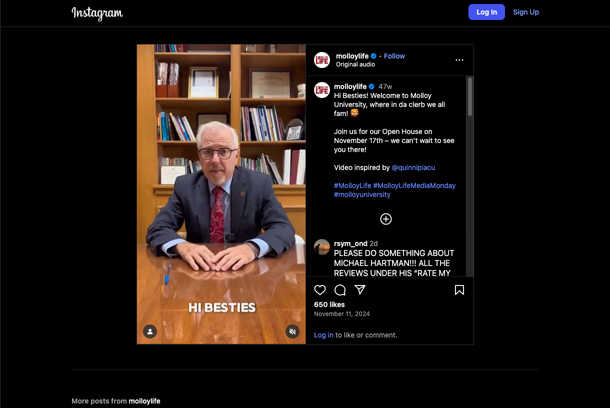Open the #molloyuniversity hashtag
Viewport: 610px width, 408px height.
(x=362, y=194)
